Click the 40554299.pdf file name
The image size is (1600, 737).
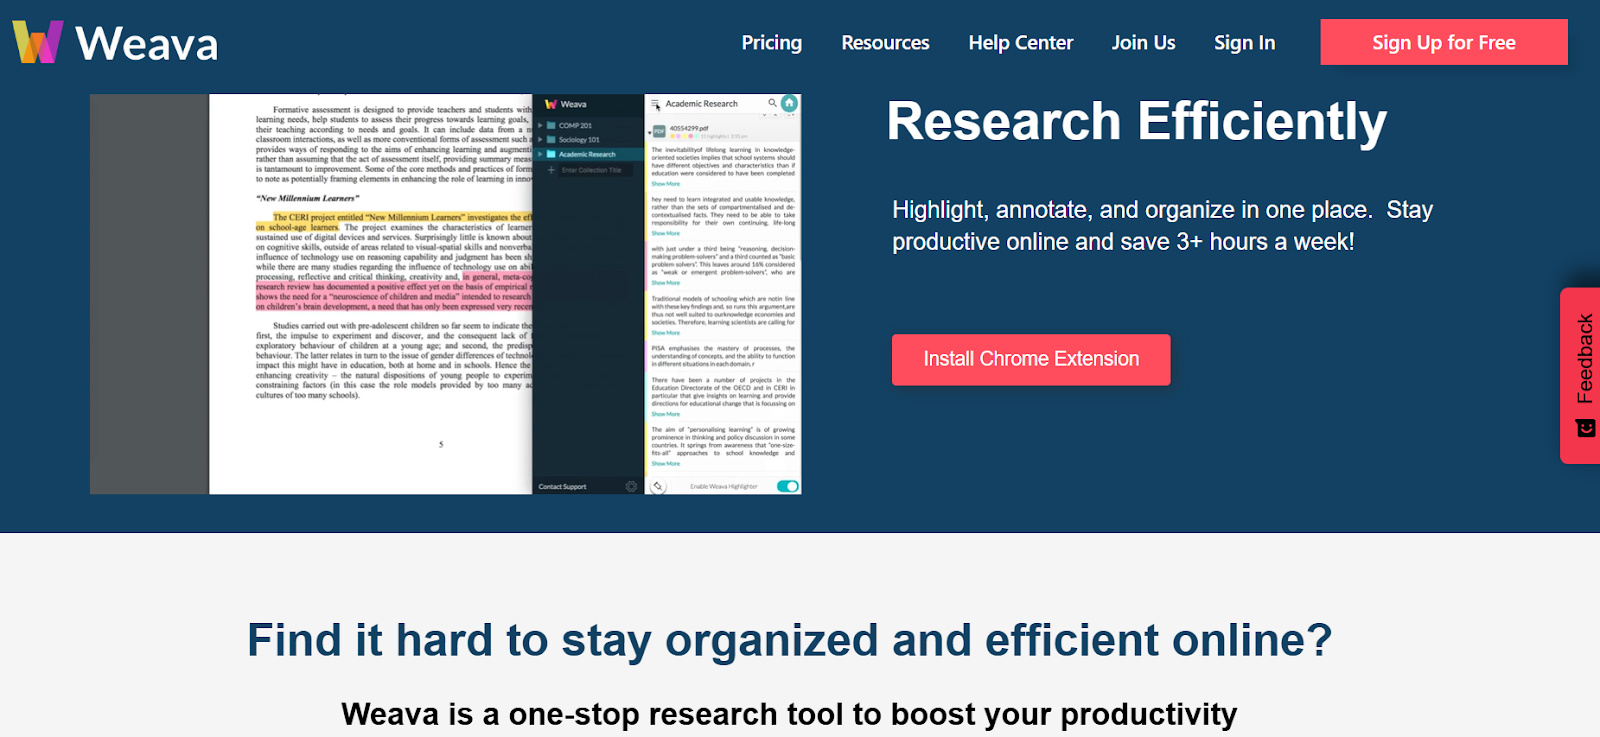[689, 128]
